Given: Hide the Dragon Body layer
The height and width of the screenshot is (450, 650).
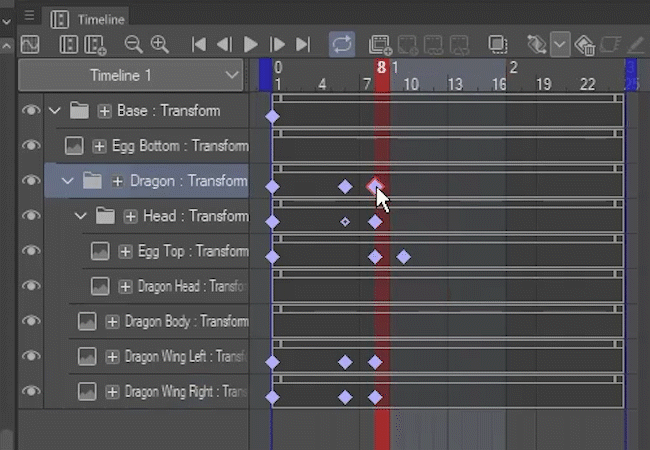Looking at the screenshot, I should [x=31, y=321].
